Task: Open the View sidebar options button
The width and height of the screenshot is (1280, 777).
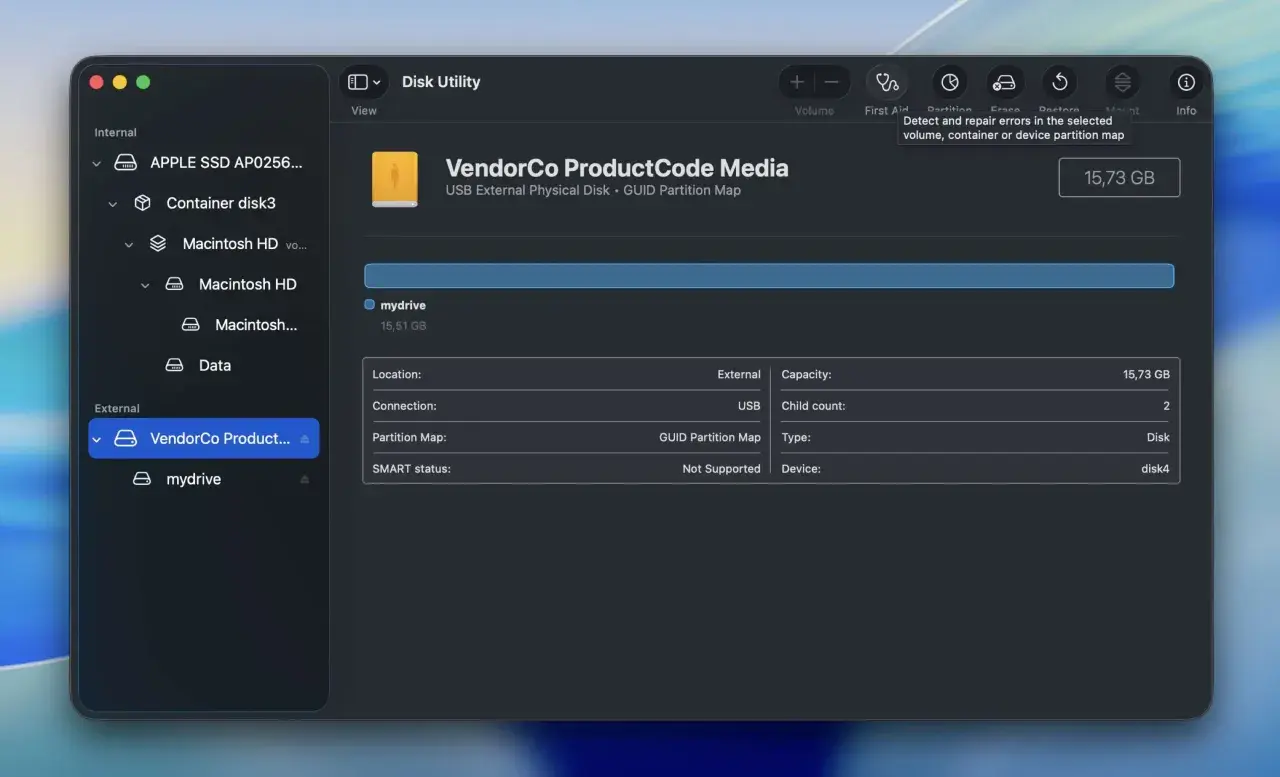Action: tap(364, 82)
